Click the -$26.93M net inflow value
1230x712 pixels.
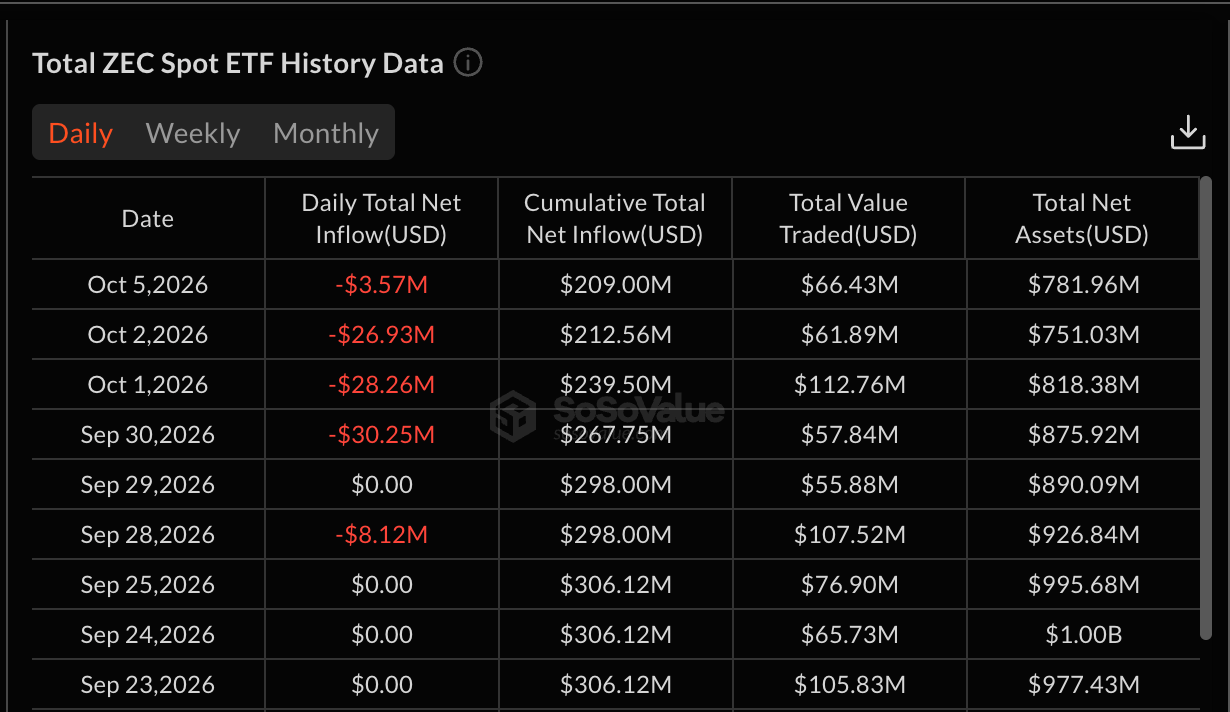point(381,335)
